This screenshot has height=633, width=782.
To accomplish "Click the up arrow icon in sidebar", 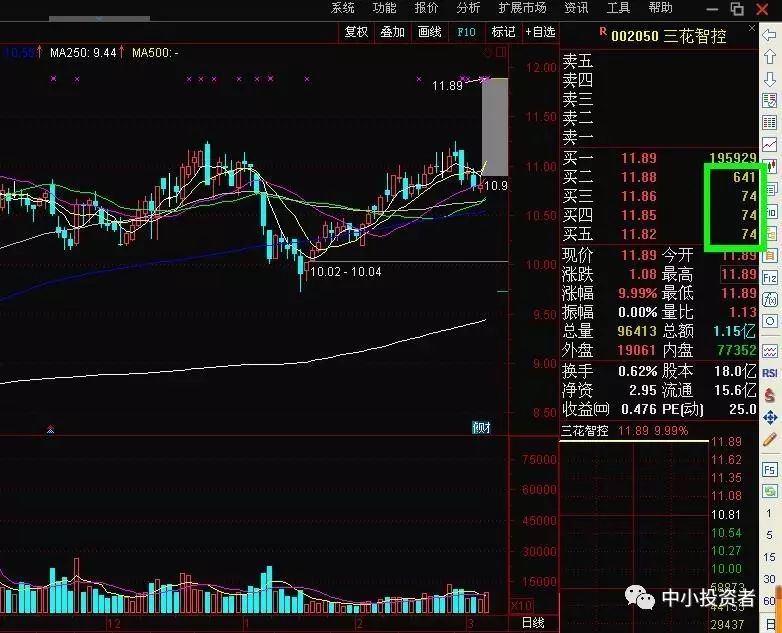I will point(770,56).
